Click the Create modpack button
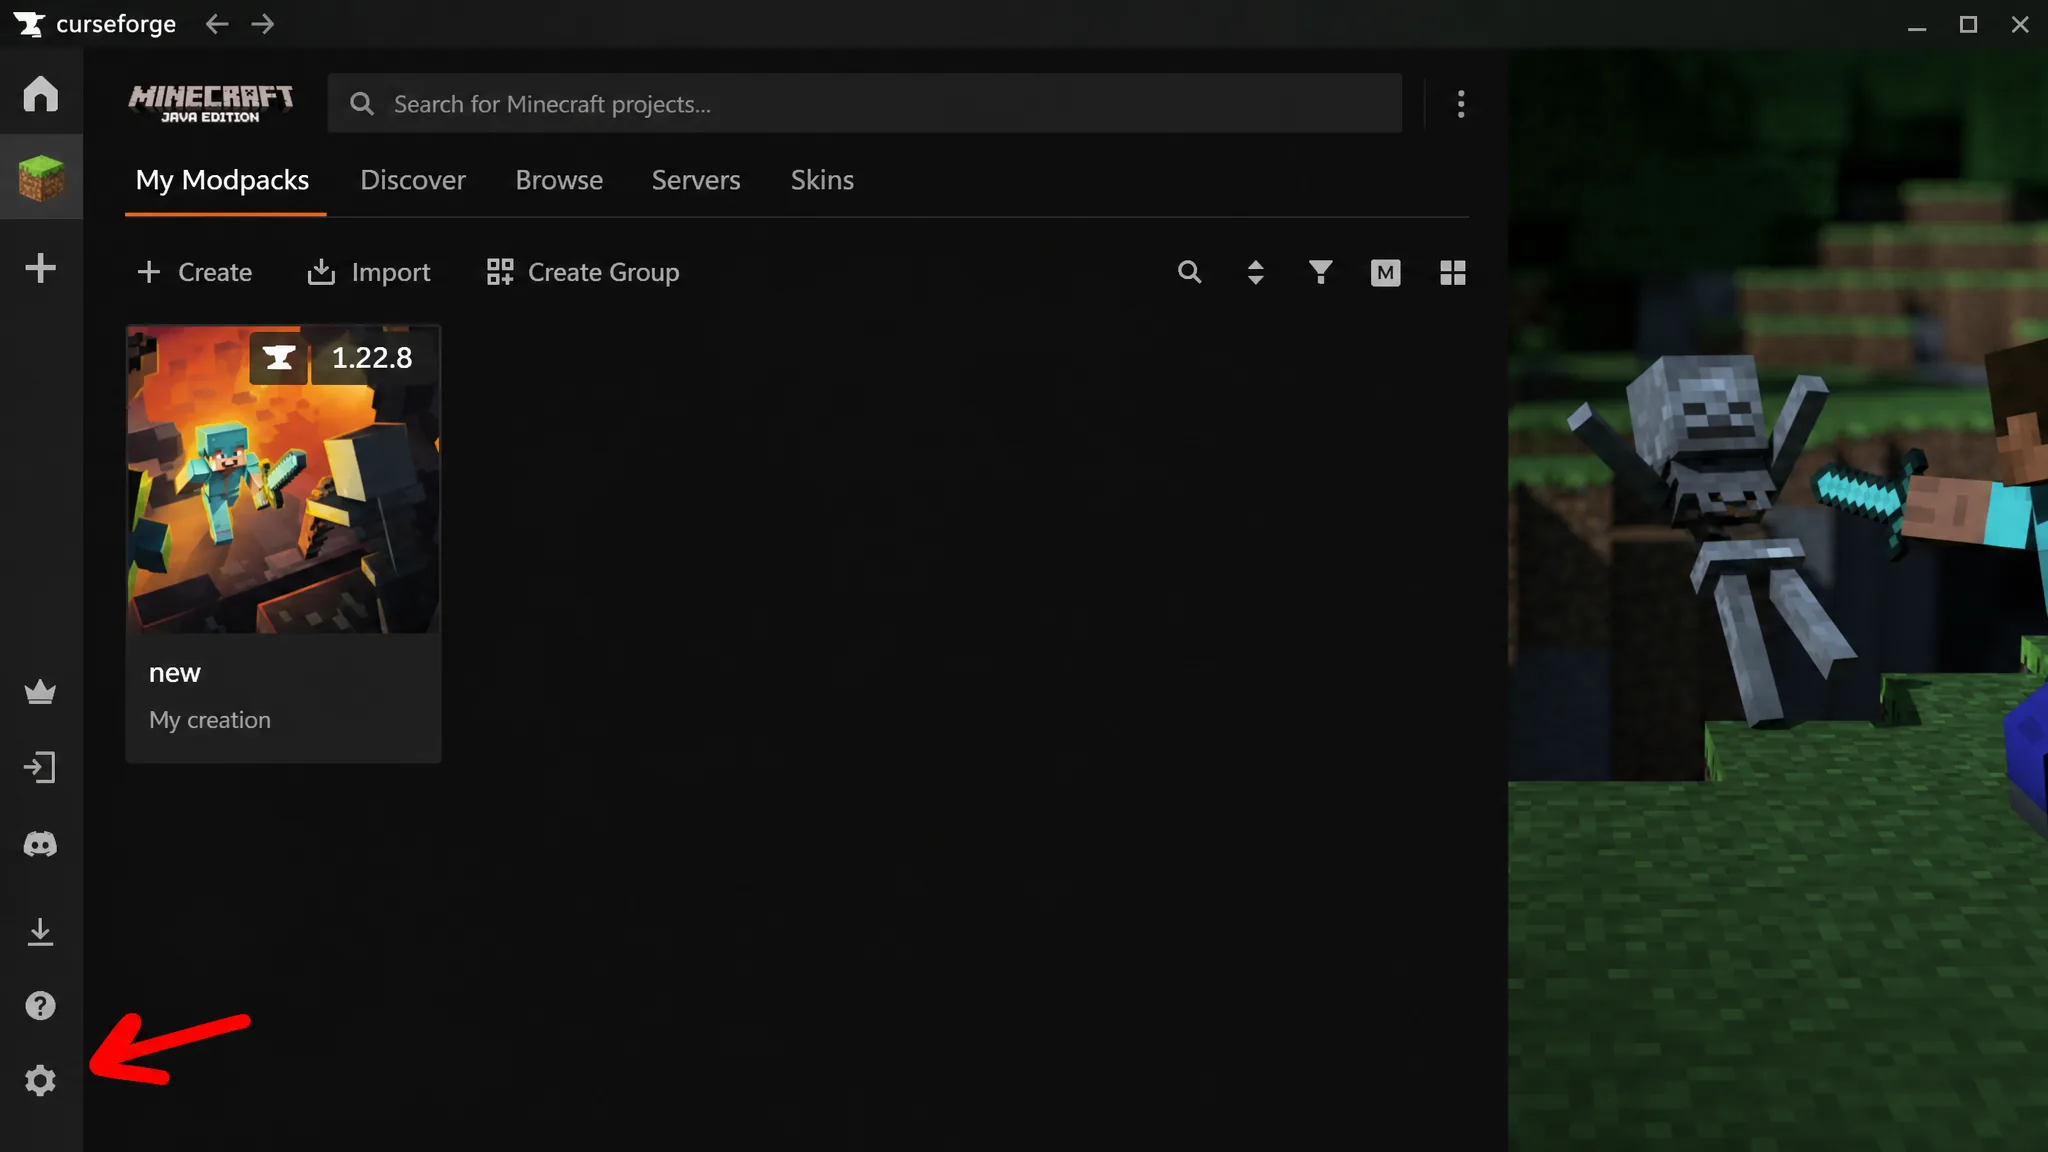Image resolution: width=2048 pixels, height=1152 pixels. (194, 272)
